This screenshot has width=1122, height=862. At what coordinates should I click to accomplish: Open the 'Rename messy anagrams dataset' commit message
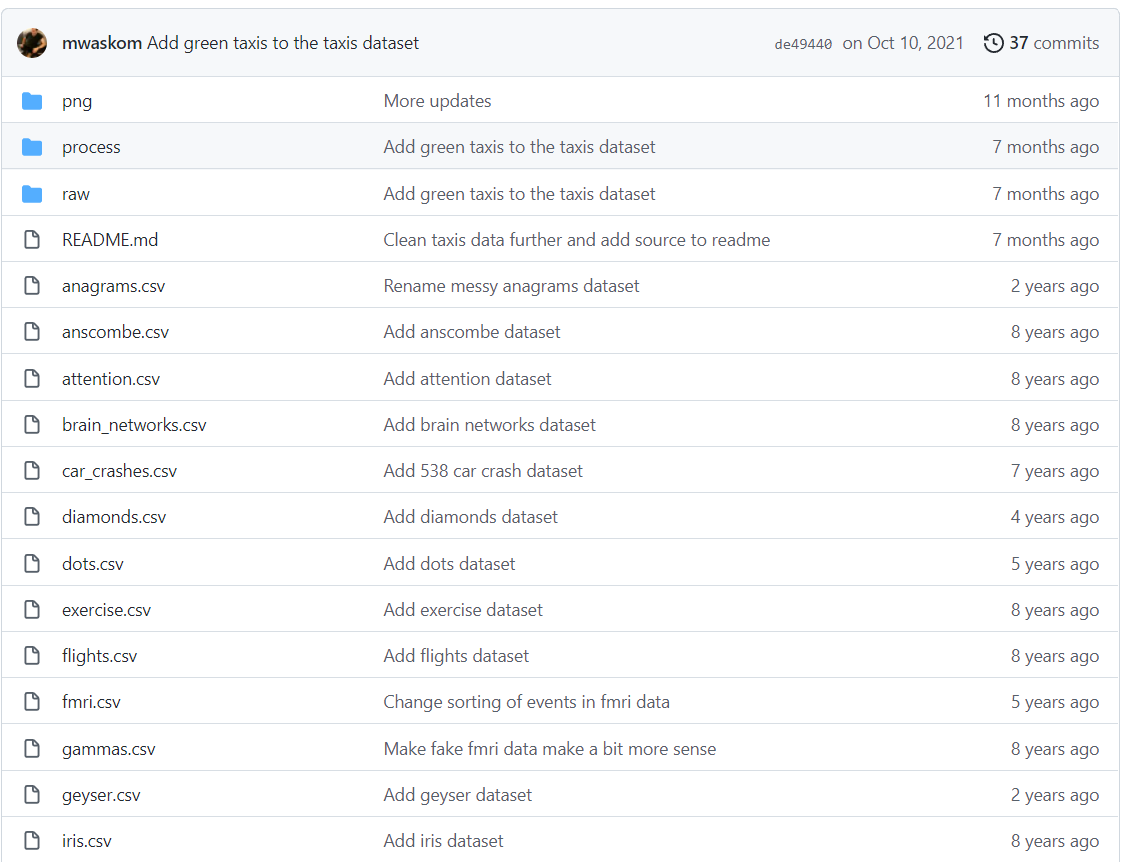[511, 286]
